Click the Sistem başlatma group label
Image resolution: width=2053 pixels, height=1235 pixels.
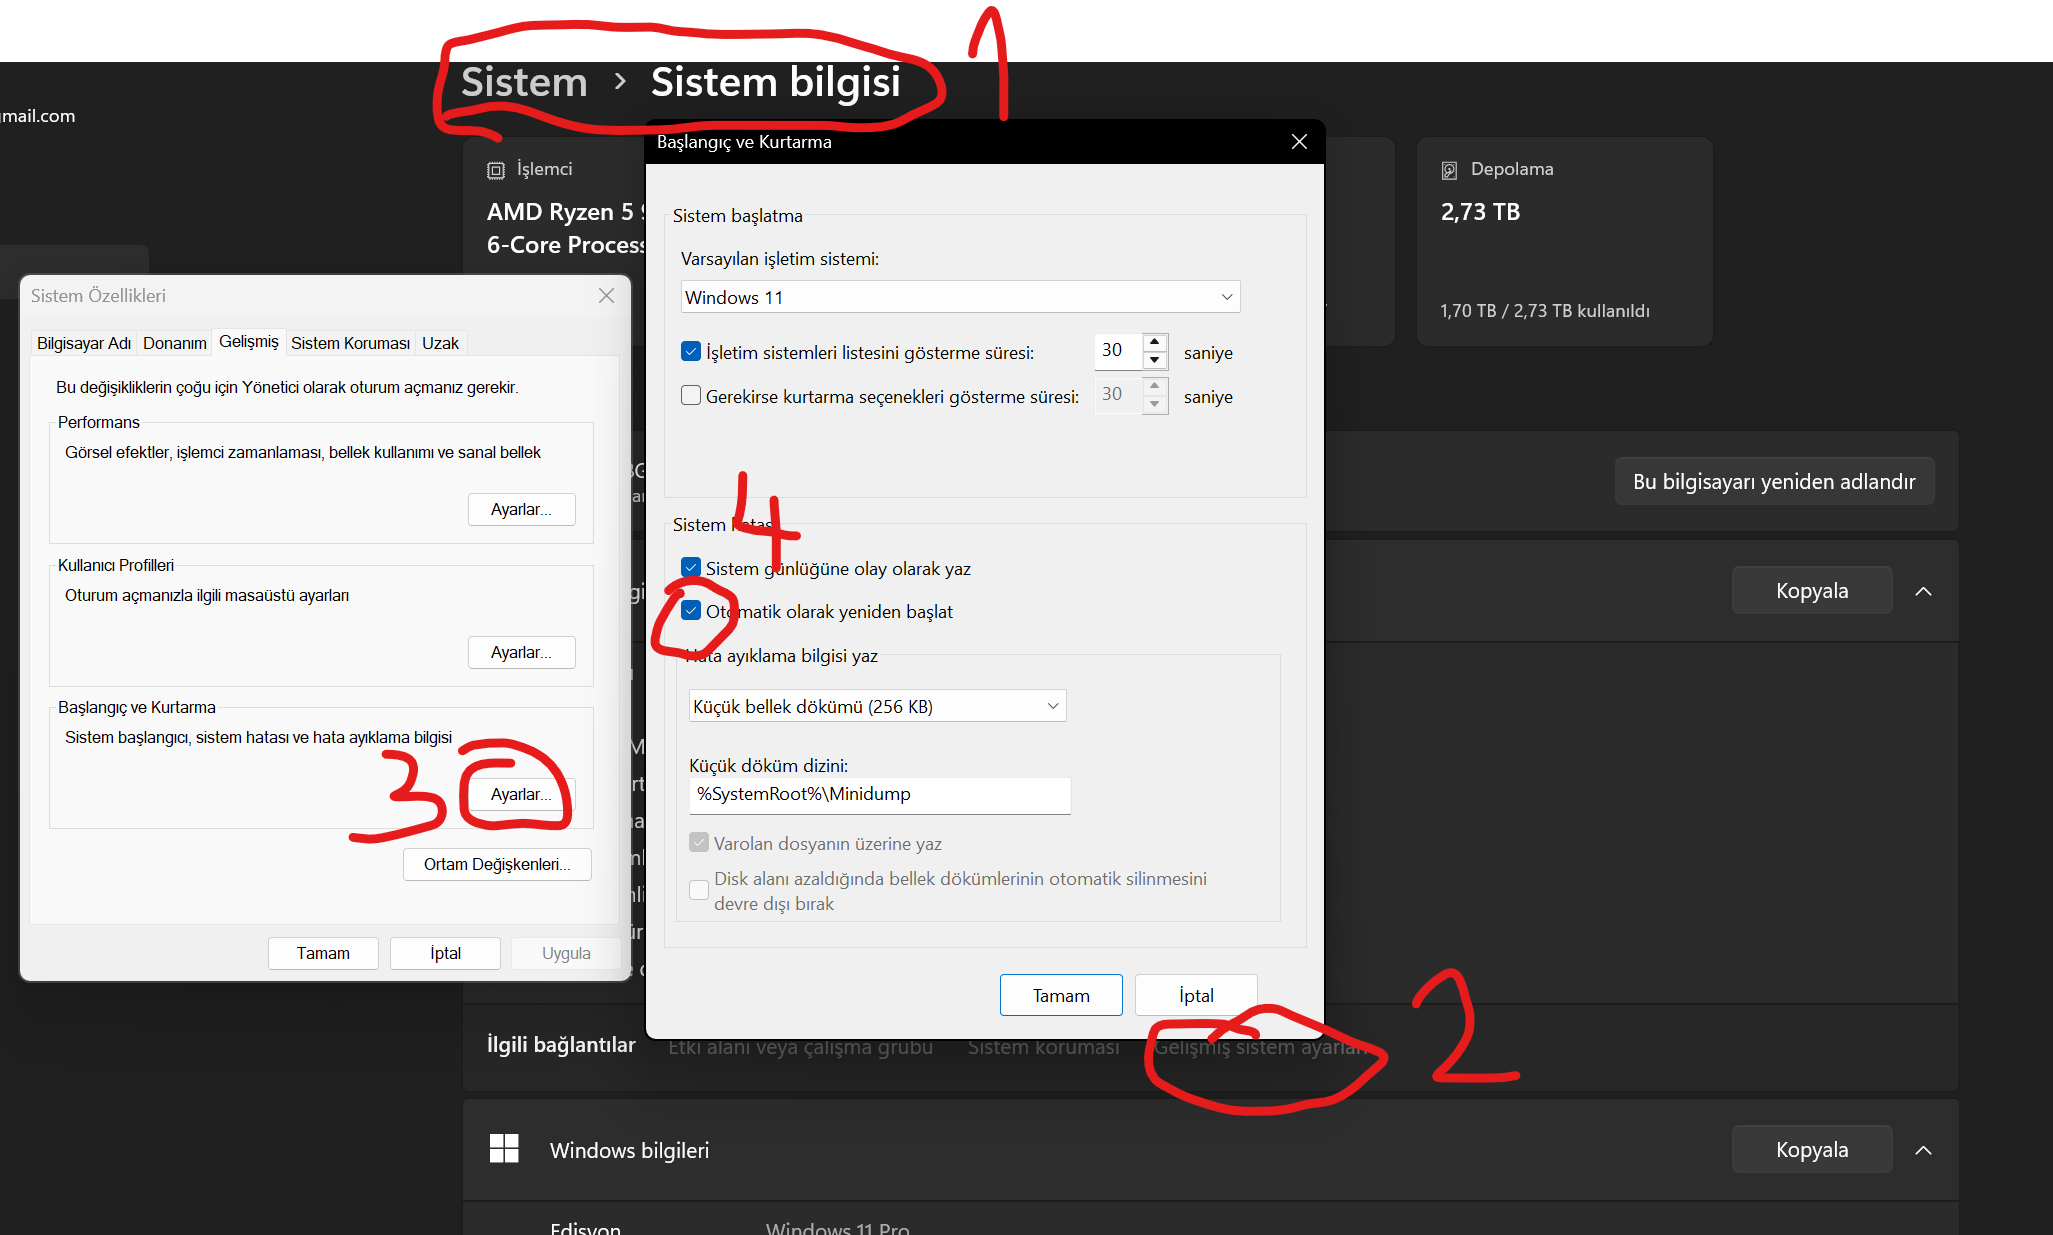738,216
